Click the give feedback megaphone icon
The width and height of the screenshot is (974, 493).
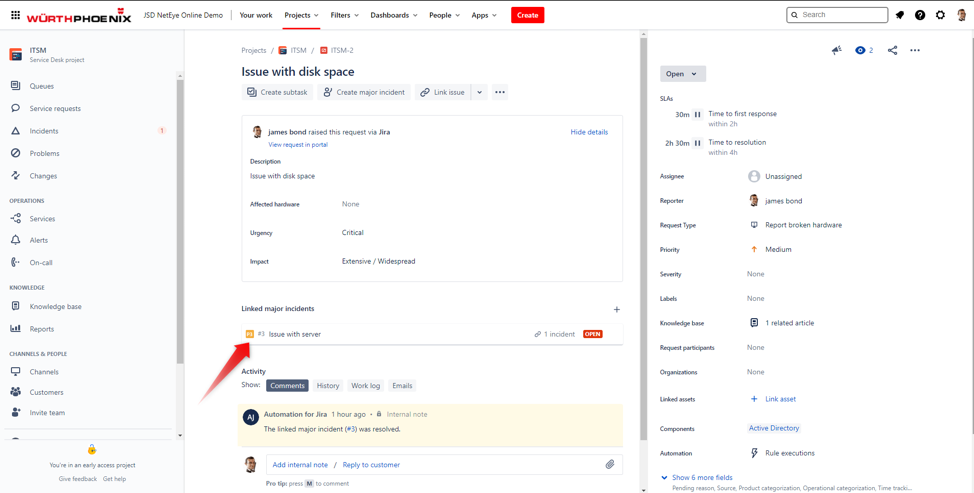click(837, 50)
